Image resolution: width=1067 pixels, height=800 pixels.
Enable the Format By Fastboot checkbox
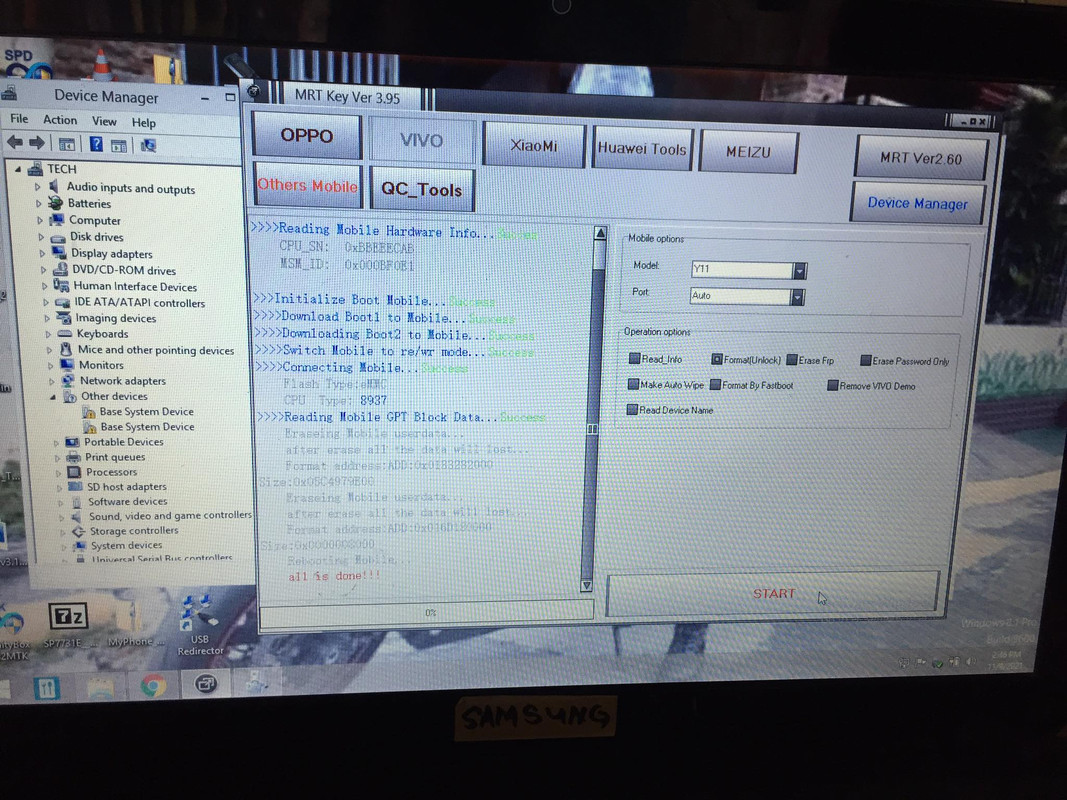pyautogui.click(x=715, y=385)
